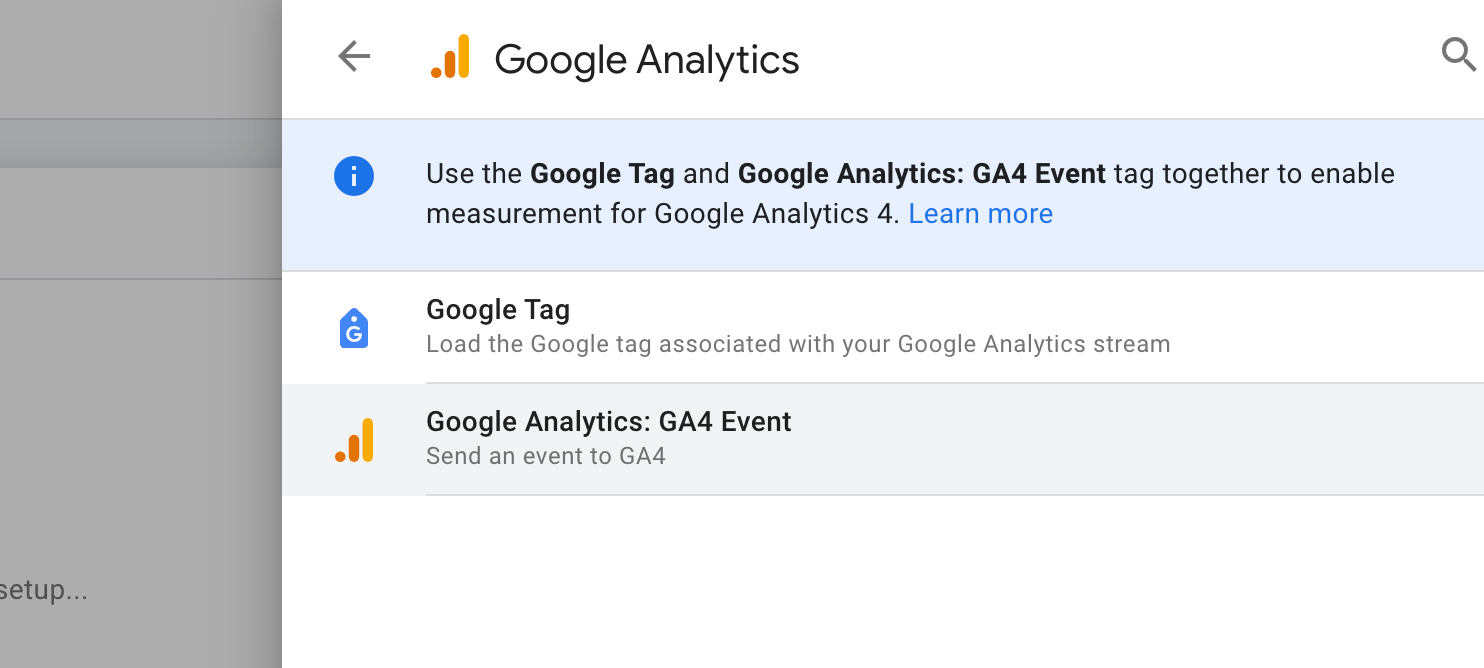Select the Google Tag tag type title
The width and height of the screenshot is (1484, 668).
coord(498,310)
